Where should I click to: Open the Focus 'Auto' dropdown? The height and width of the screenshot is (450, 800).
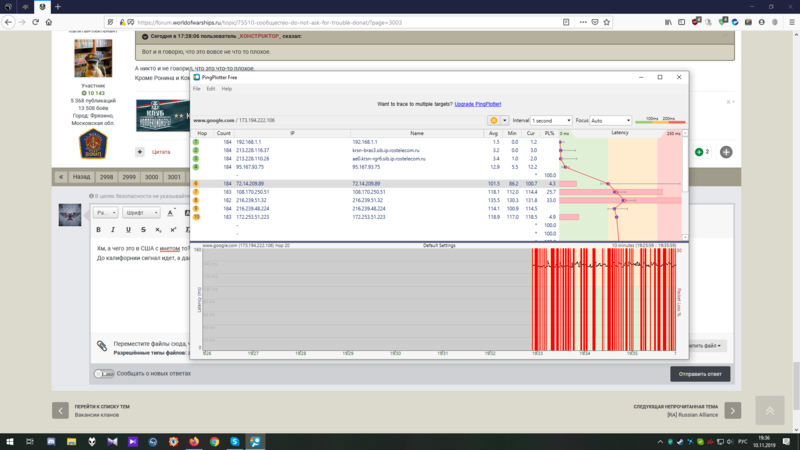pyautogui.click(x=610, y=120)
